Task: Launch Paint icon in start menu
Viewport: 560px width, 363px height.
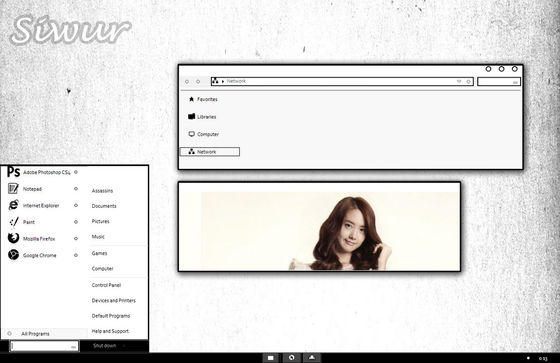Action: (13, 222)
